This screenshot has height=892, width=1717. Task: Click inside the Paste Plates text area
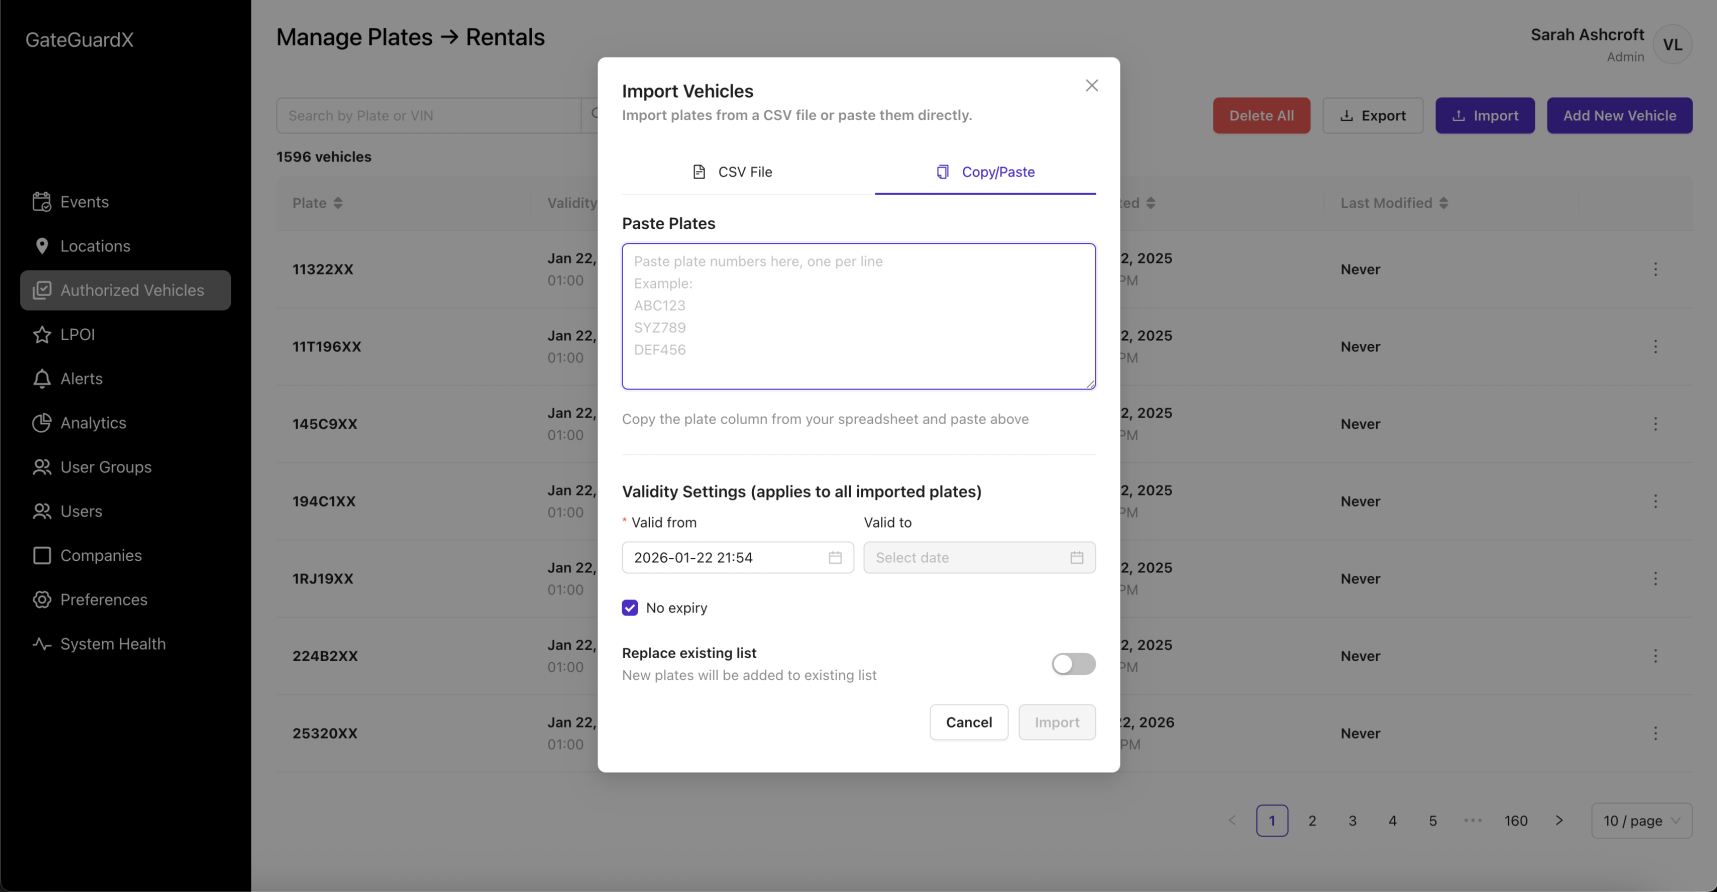[x=858, y=316]
